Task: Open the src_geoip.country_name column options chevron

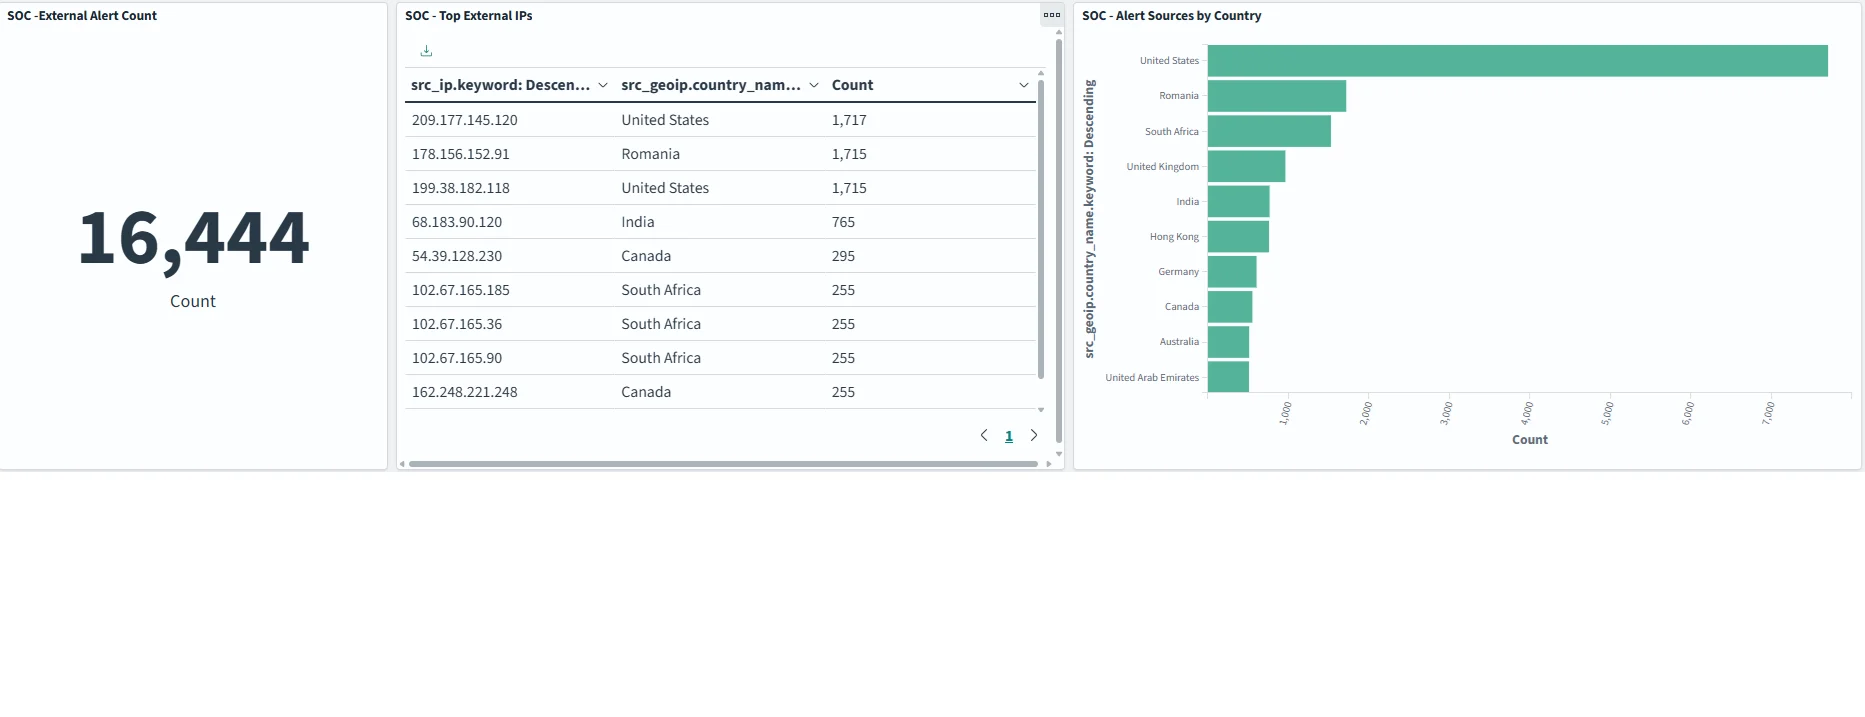Action: pos(814,86)
